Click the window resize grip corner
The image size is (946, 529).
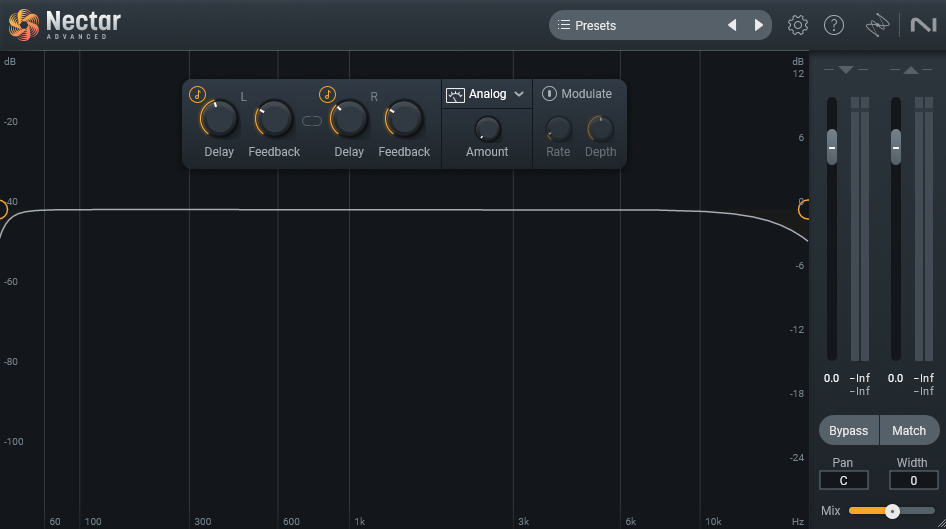click(x=941, y=524)
